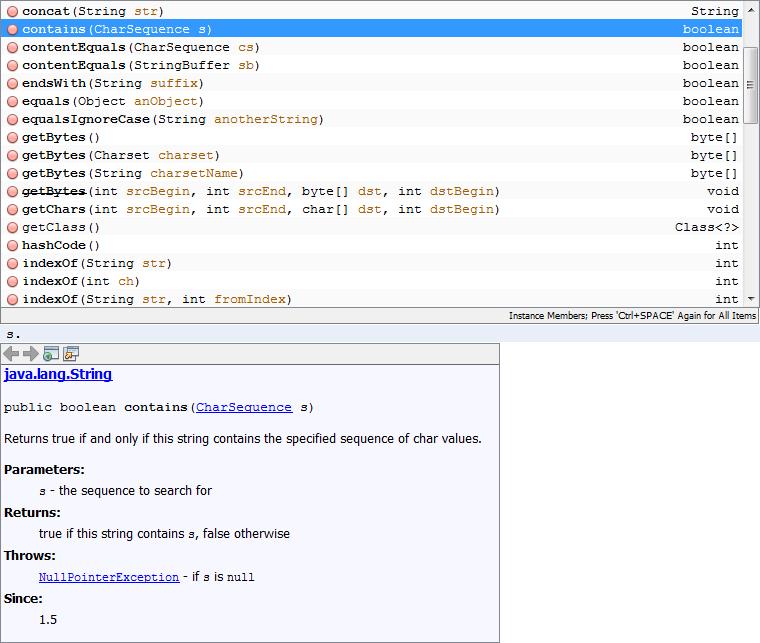The width and height of the screenshot is (760, 643).
Task: Click the method icon beside concat(String str)
Action: click(13, 11)
